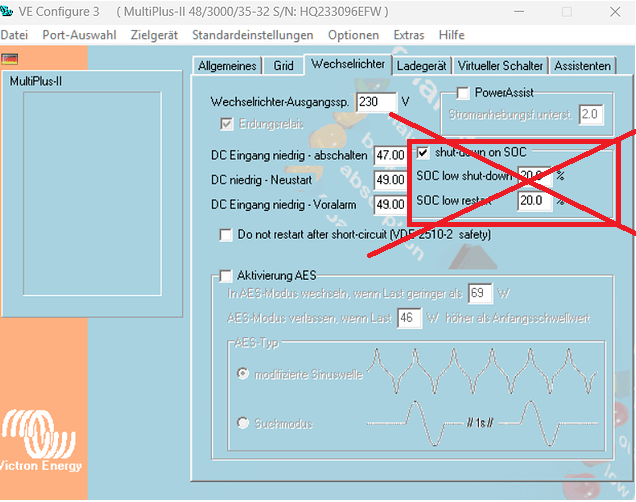Click the empty MultiPlus-II device list box

92,194
